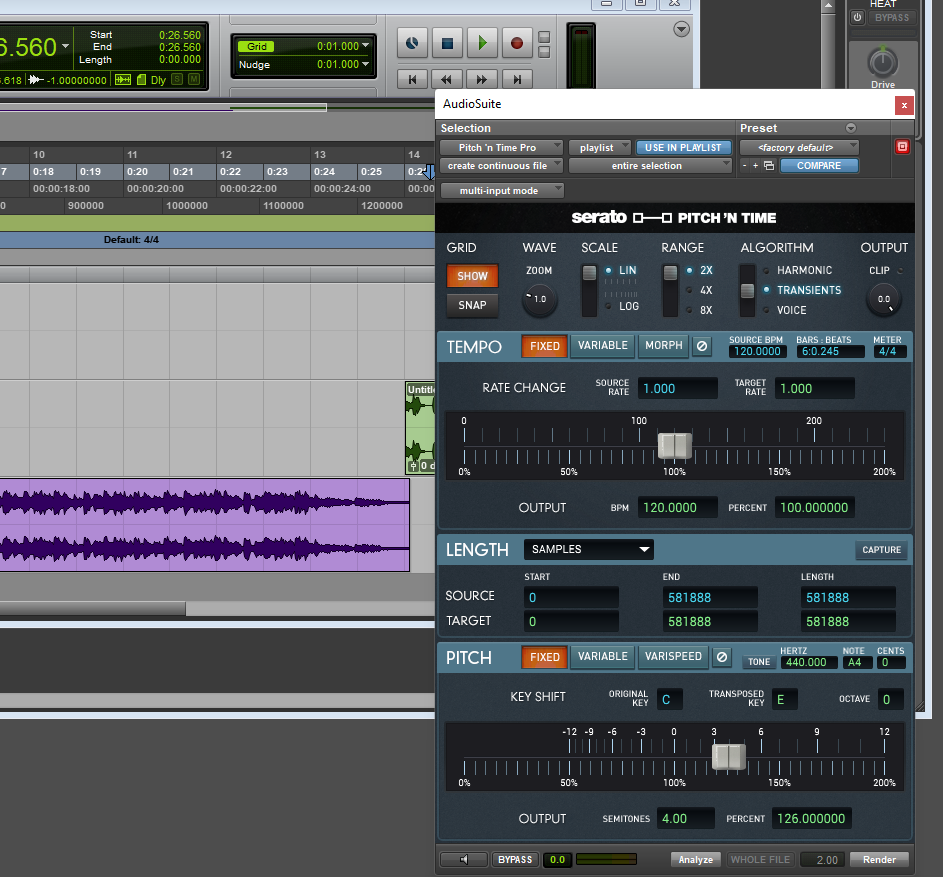
Task: Click the Fast Forward transport button
Action: [482, 79]
